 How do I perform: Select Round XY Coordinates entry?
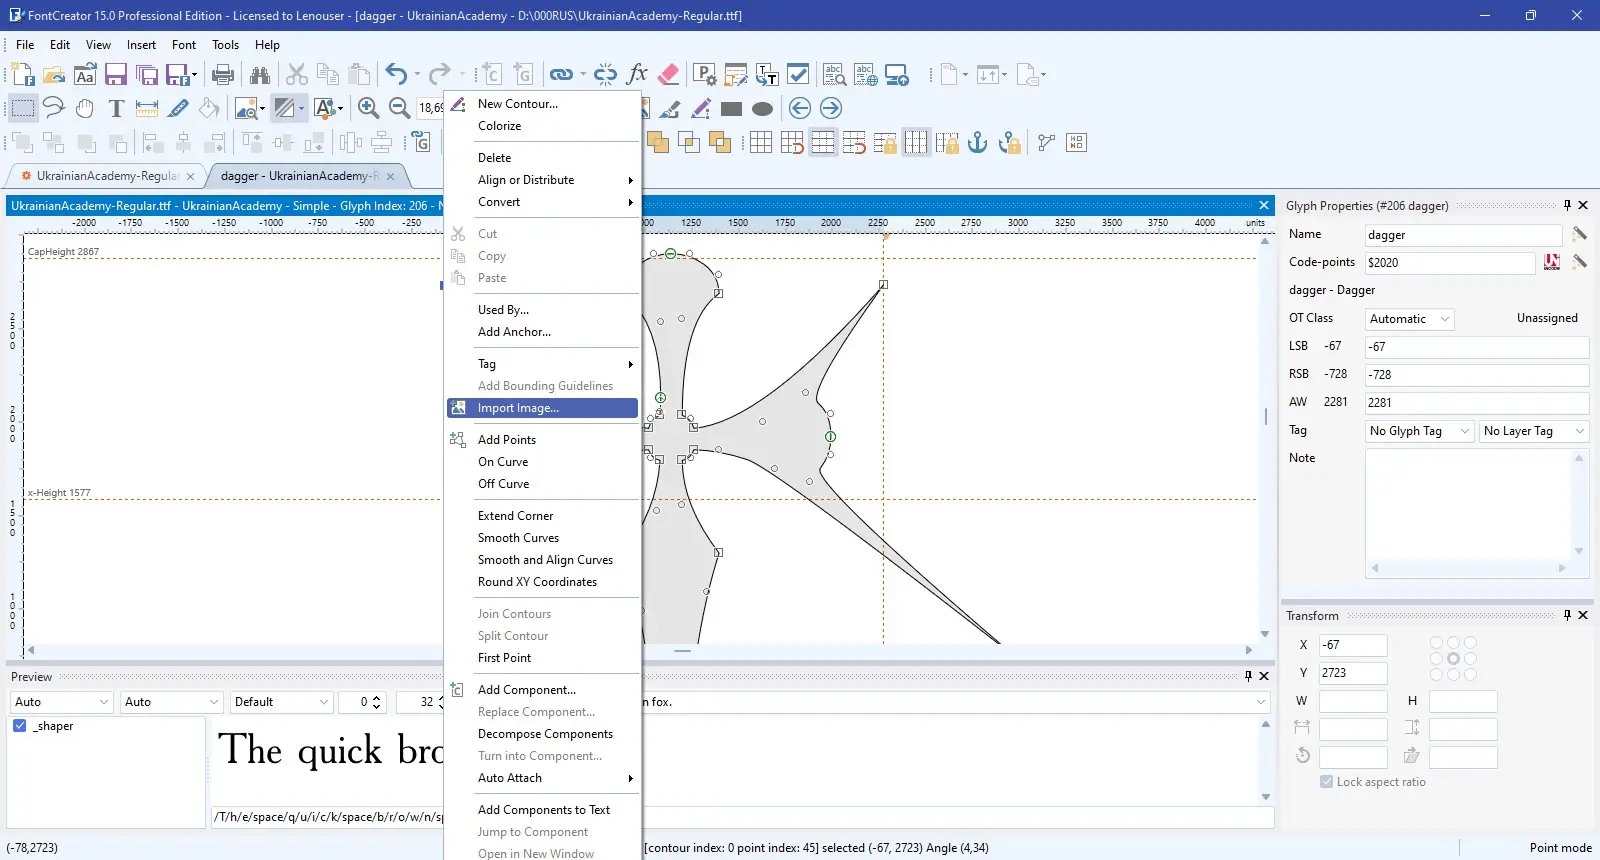(x=542, y=582)
